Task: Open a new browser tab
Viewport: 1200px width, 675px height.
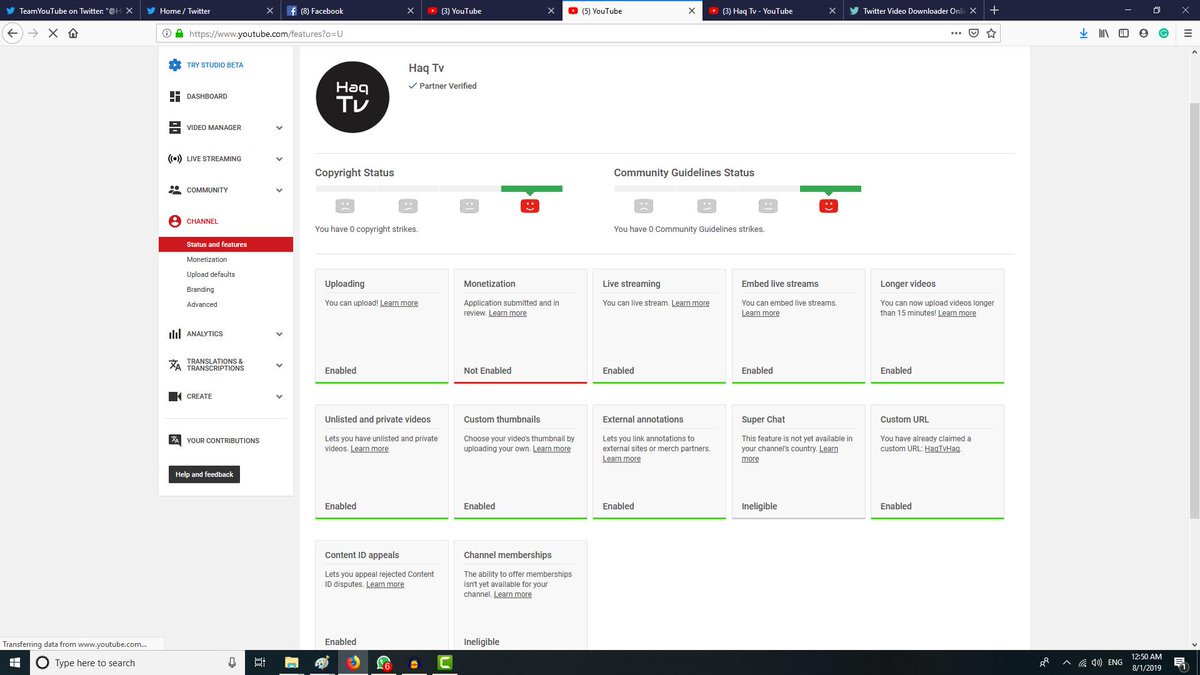Action: click(x=994, y=10)
